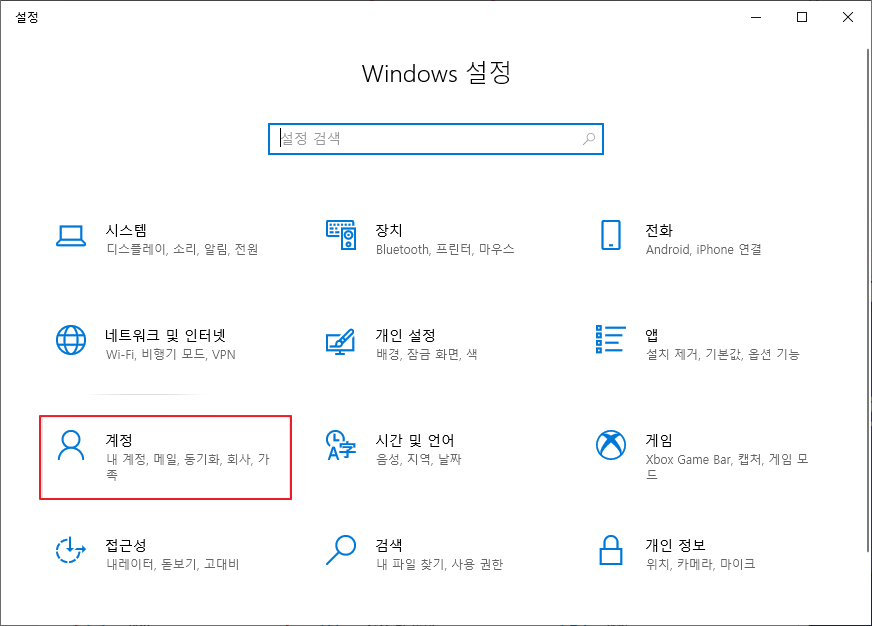Click the Windows 설정 page title

click(x=435, y=74)
